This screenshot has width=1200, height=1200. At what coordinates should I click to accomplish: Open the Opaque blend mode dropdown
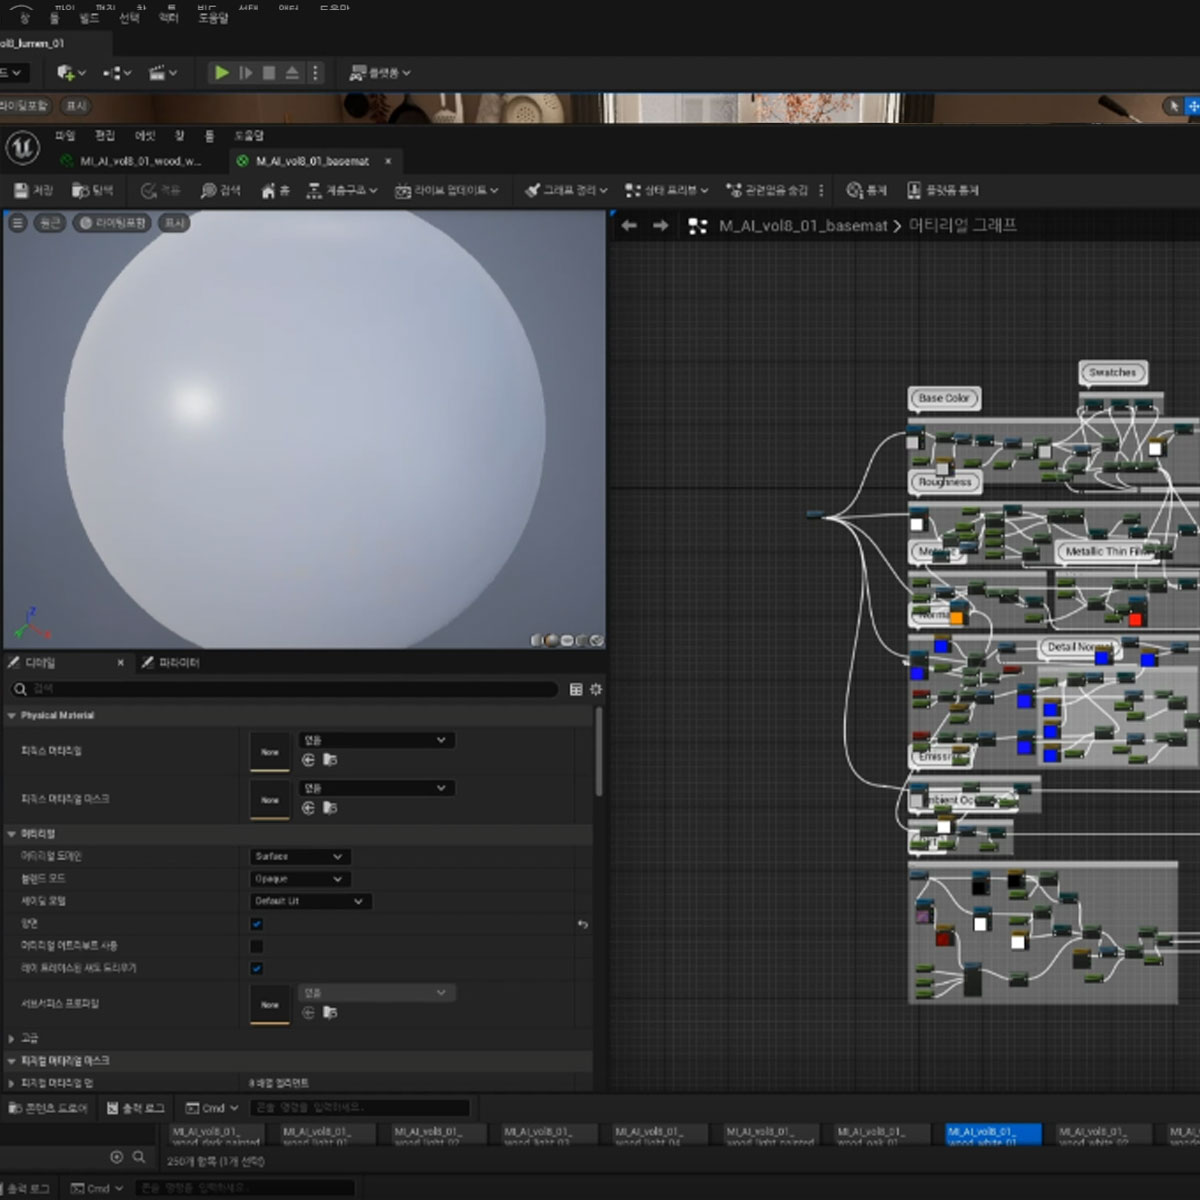(x=299, y=879)
